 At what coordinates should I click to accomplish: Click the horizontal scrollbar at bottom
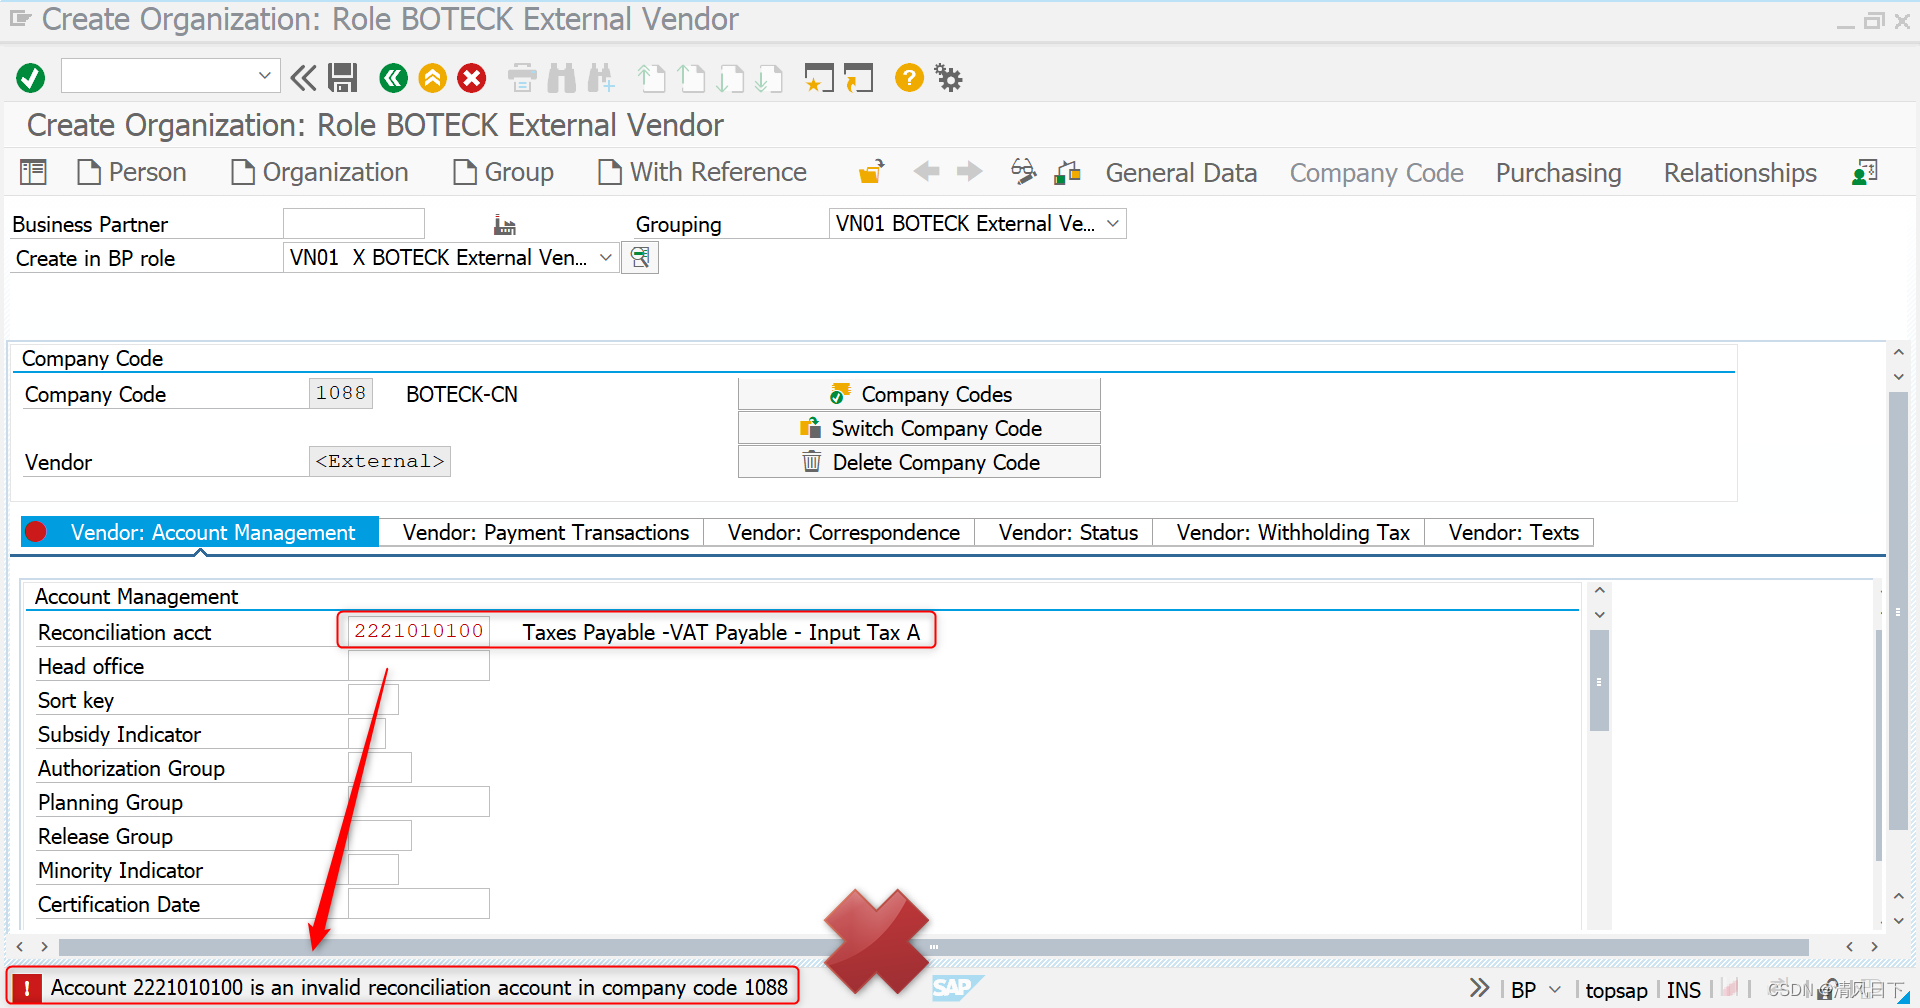tap(933, 946)
